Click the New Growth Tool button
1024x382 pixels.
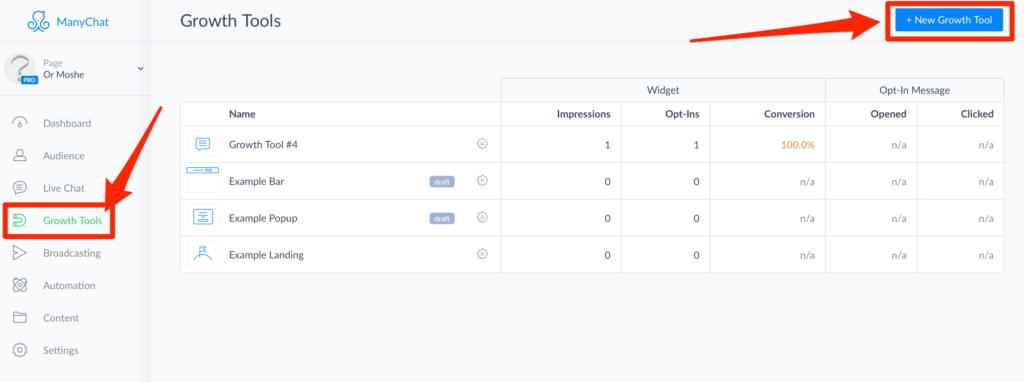tap(949, 20)
